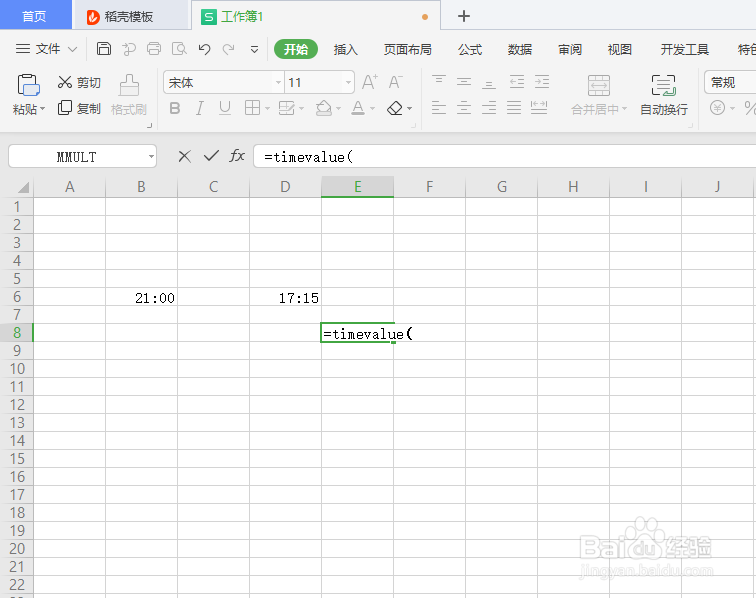Cut selection with 剪切

click(x=79, y=82)
